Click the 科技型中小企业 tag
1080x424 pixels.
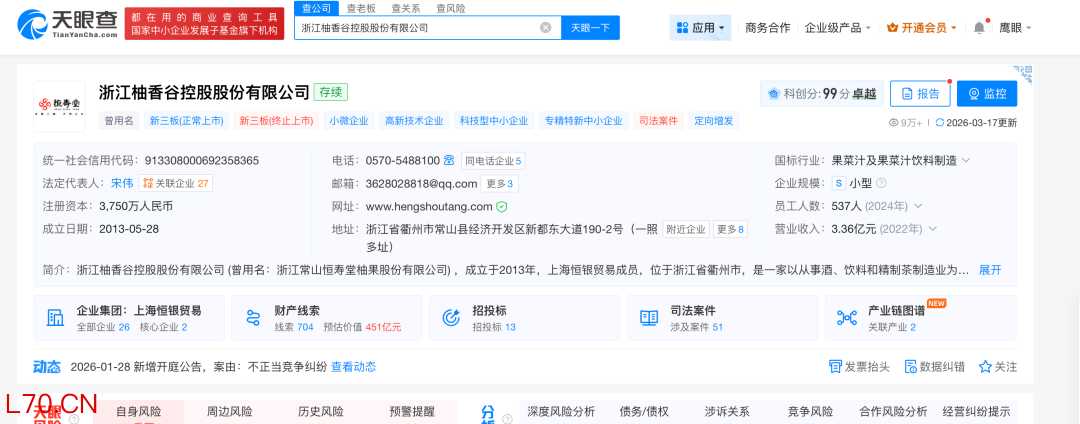coord(494,121)
